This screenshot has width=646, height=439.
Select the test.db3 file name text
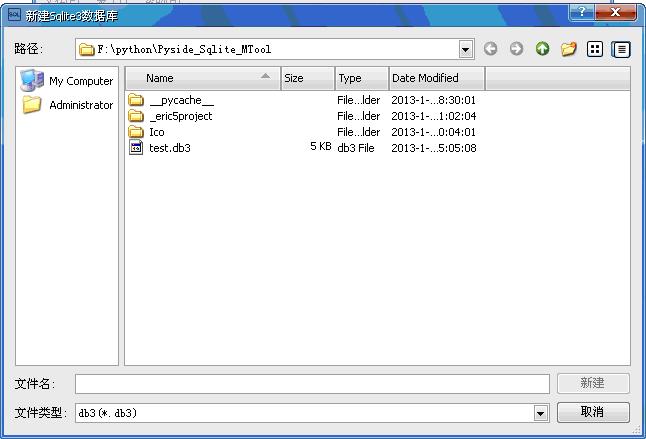(170, 148)
